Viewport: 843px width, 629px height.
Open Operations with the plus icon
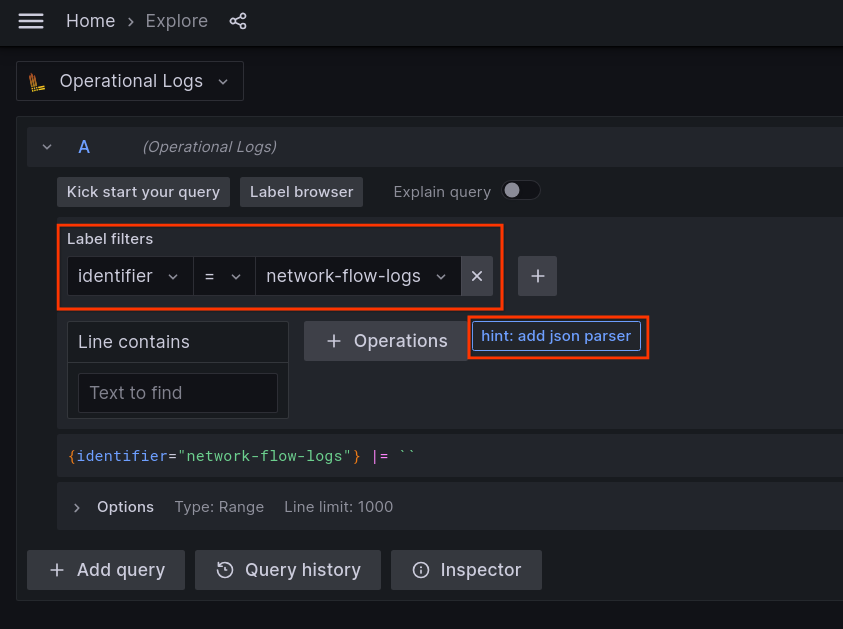(x=384, y=341)
